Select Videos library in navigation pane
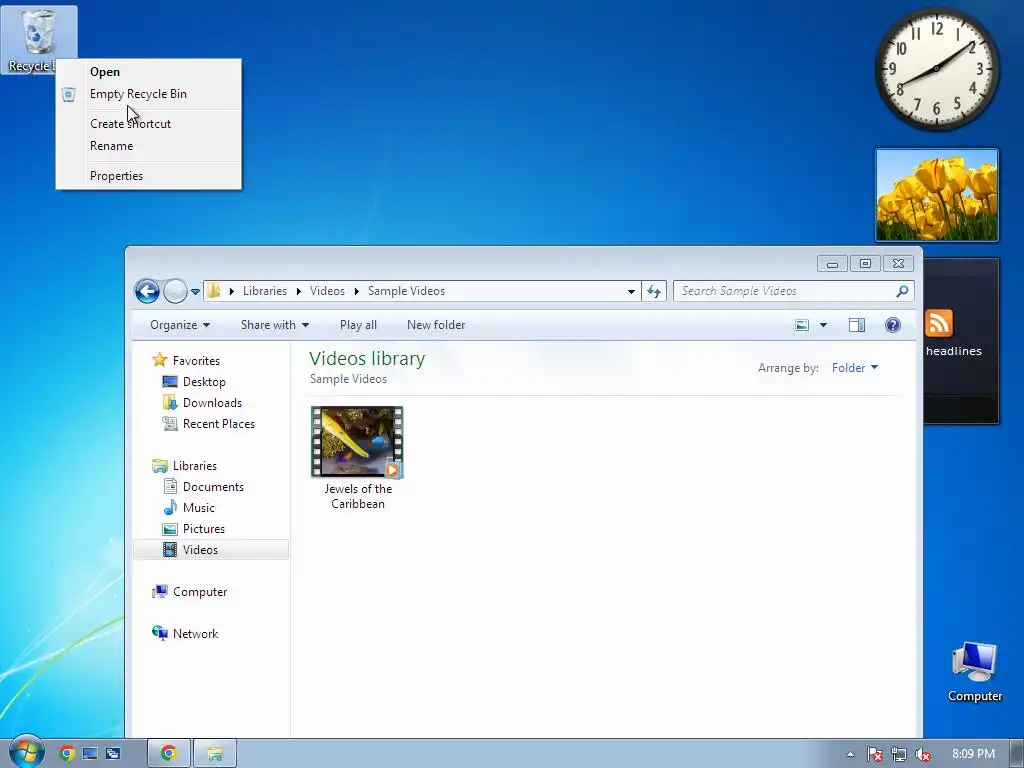This screenshot has height=768, width=1024. [x=211, y=550]
